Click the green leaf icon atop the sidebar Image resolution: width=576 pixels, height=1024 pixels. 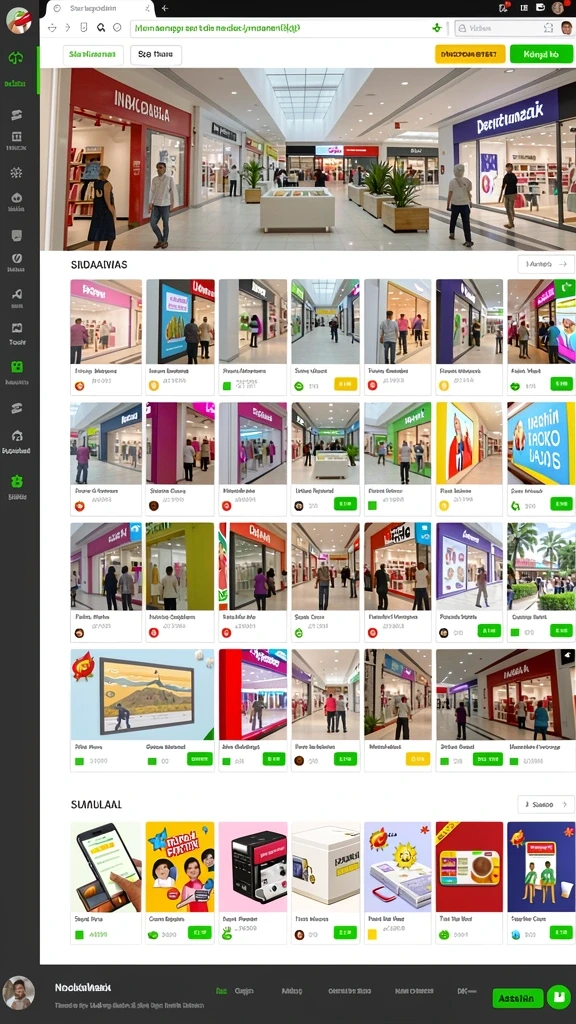coord(17,57)
